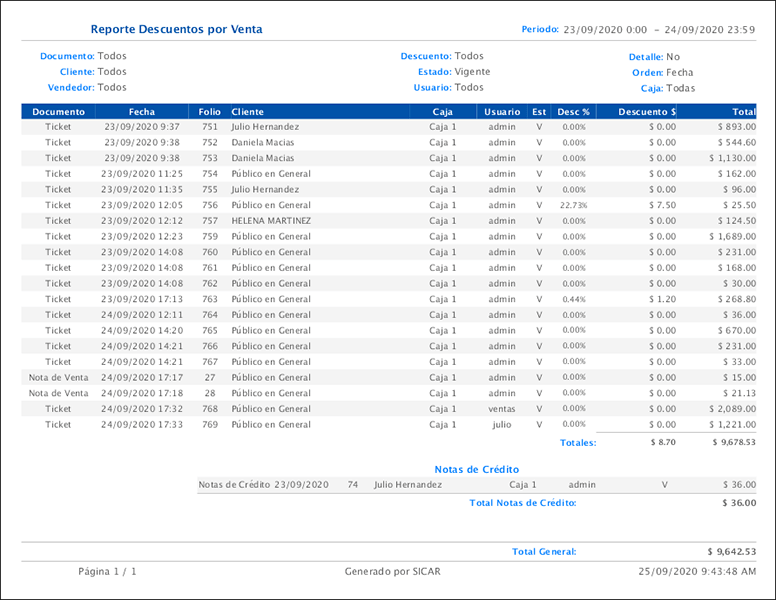Click the 'Totales:' label
Viewport: 776px width, 600px height.
578,443
